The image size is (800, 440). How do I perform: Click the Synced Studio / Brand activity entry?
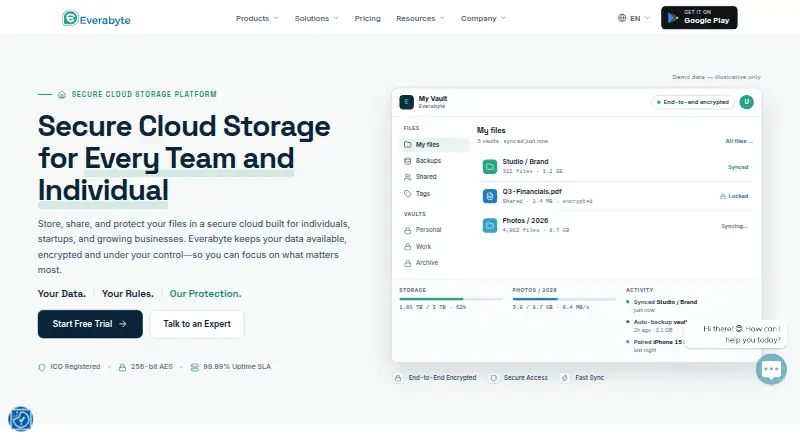662,306
